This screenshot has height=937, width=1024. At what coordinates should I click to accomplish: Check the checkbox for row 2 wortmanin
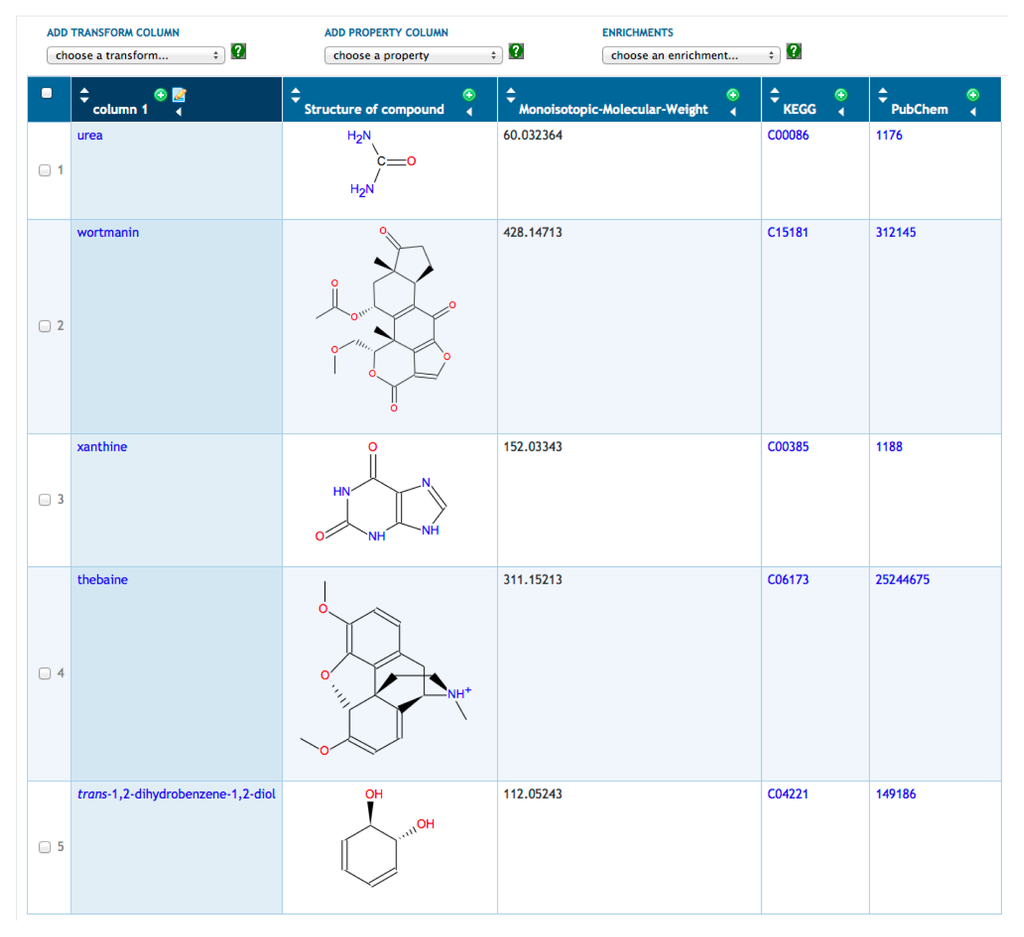click(44, 326)
